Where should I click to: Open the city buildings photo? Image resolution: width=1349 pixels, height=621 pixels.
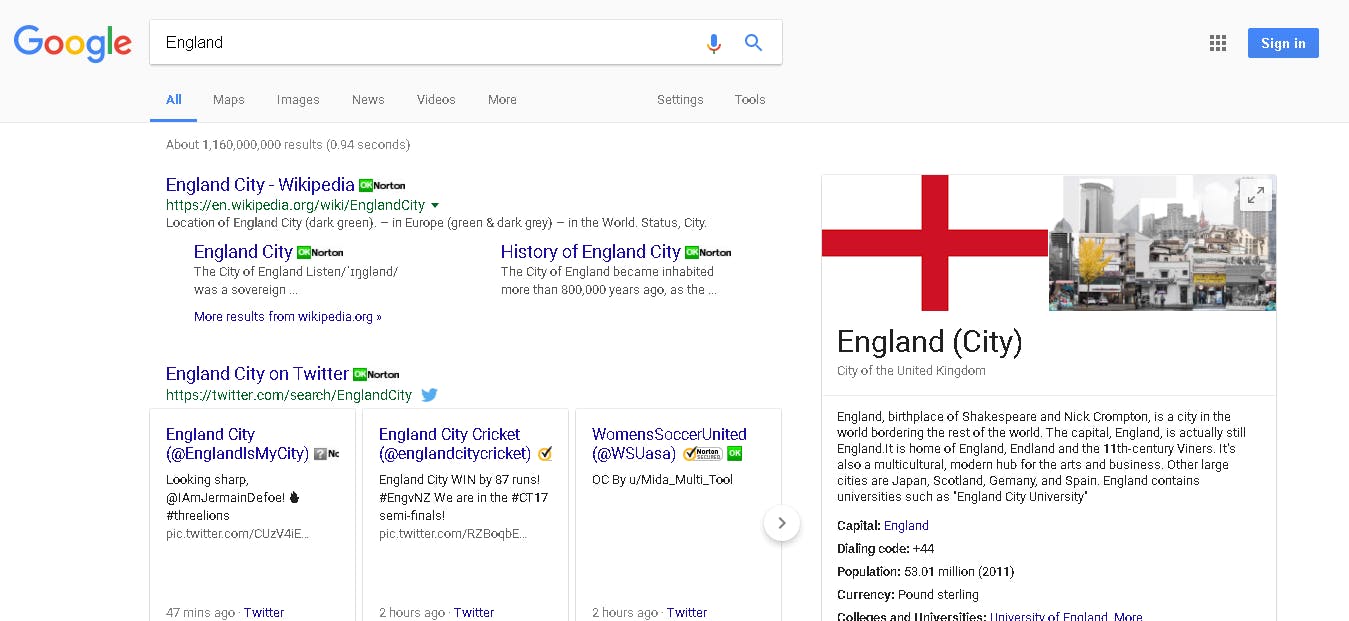click(1162, 243)
